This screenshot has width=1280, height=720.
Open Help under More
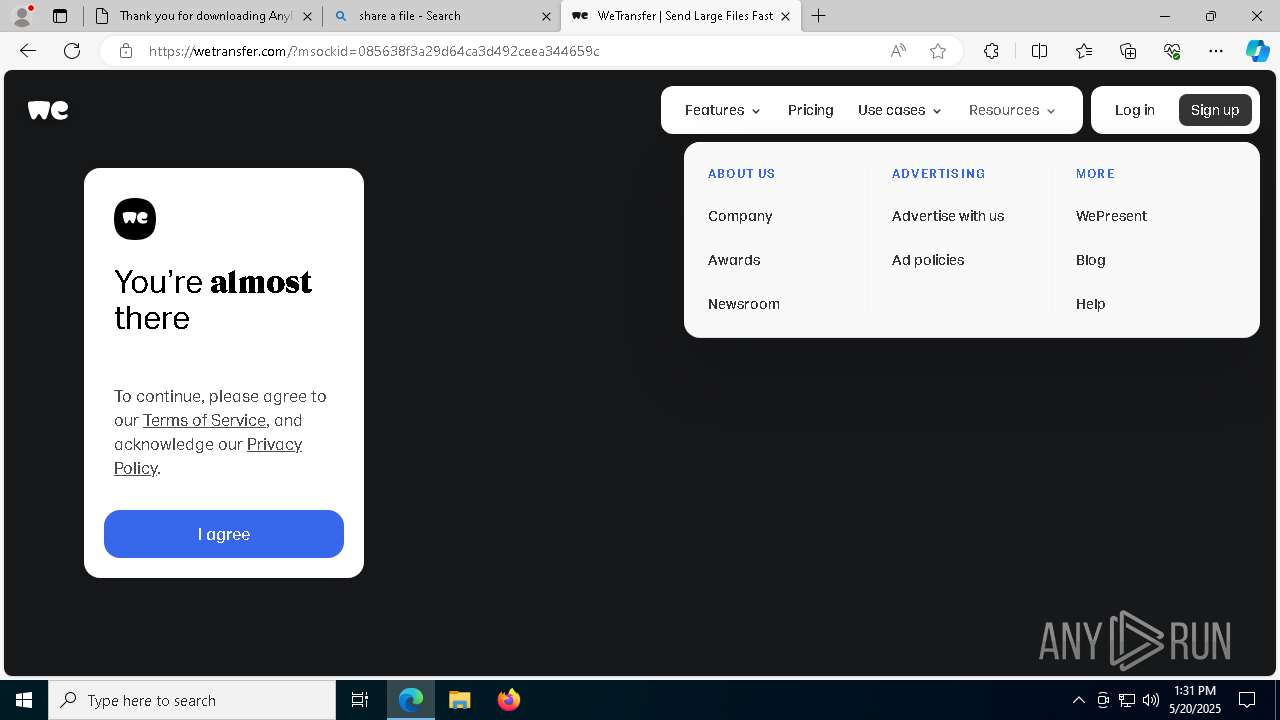[x=1091, y=304]
